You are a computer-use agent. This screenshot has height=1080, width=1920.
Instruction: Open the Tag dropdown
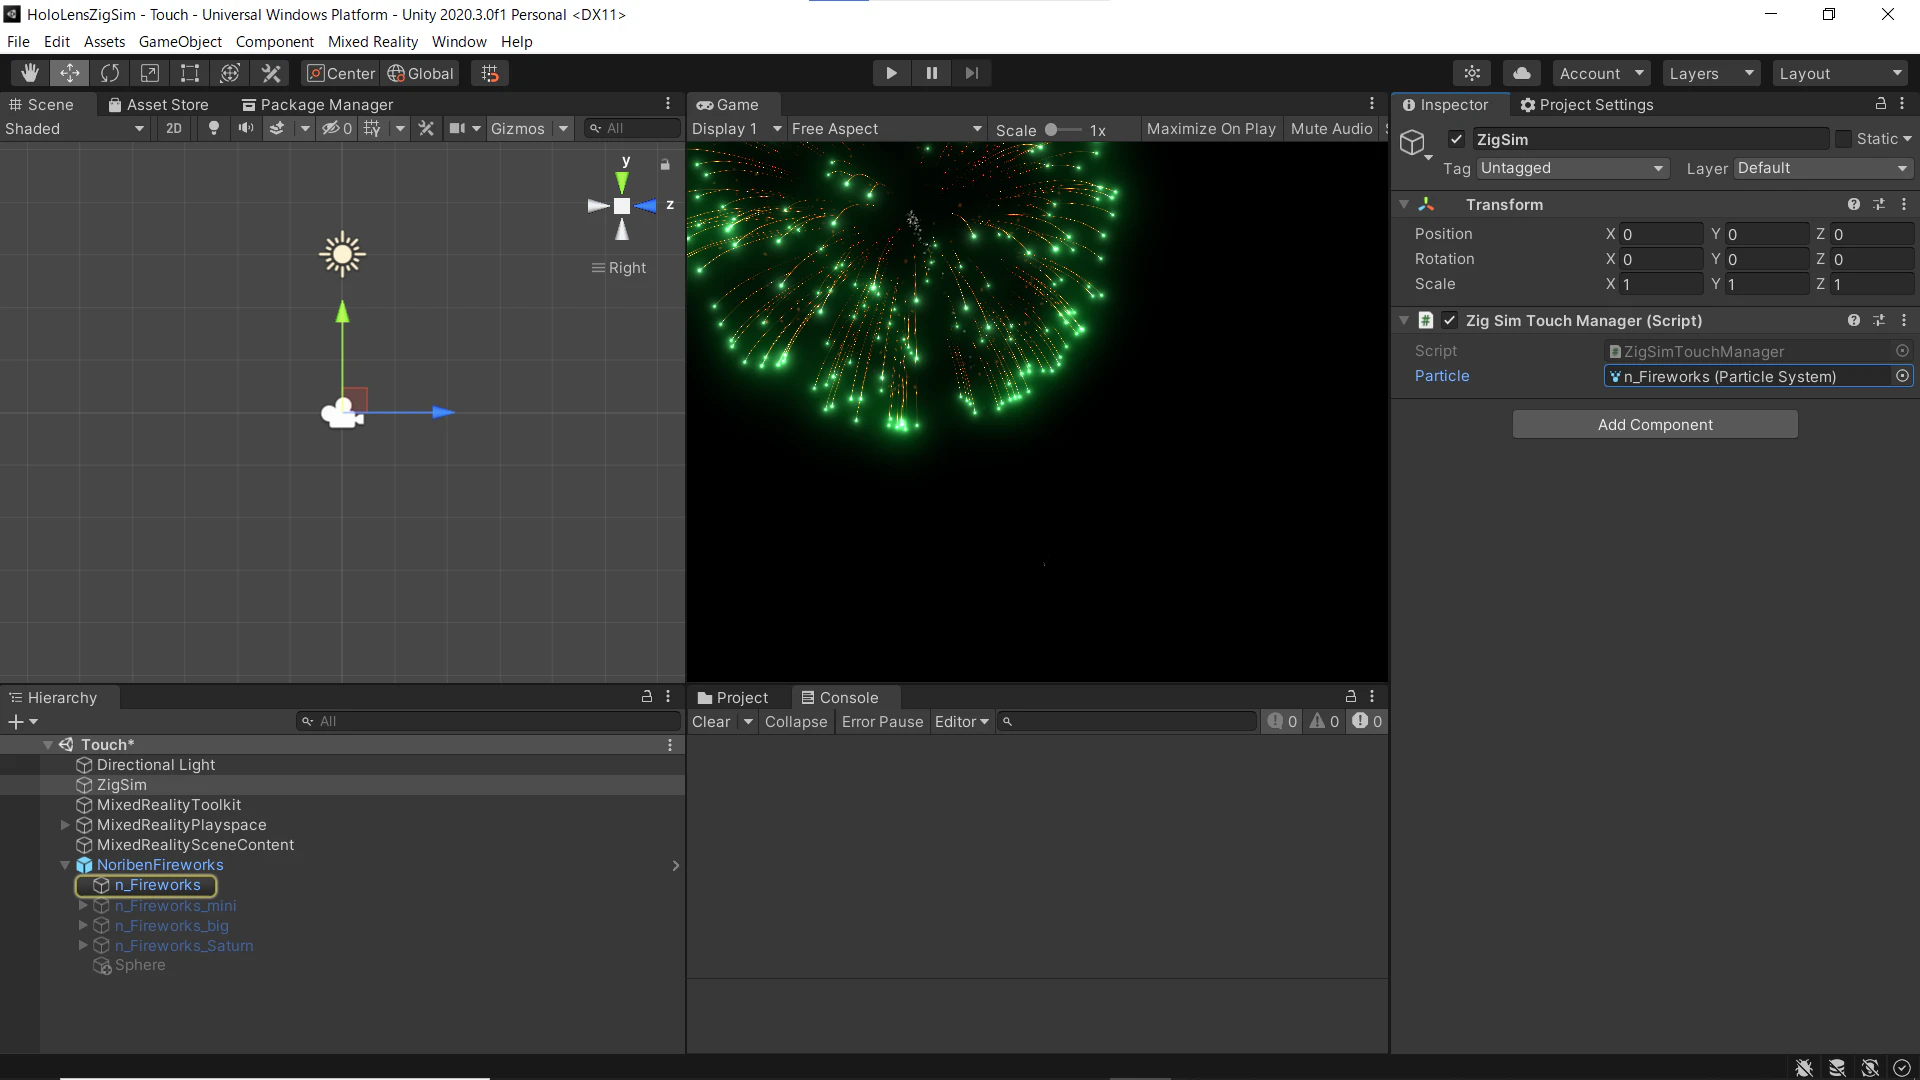[1572, 168]
